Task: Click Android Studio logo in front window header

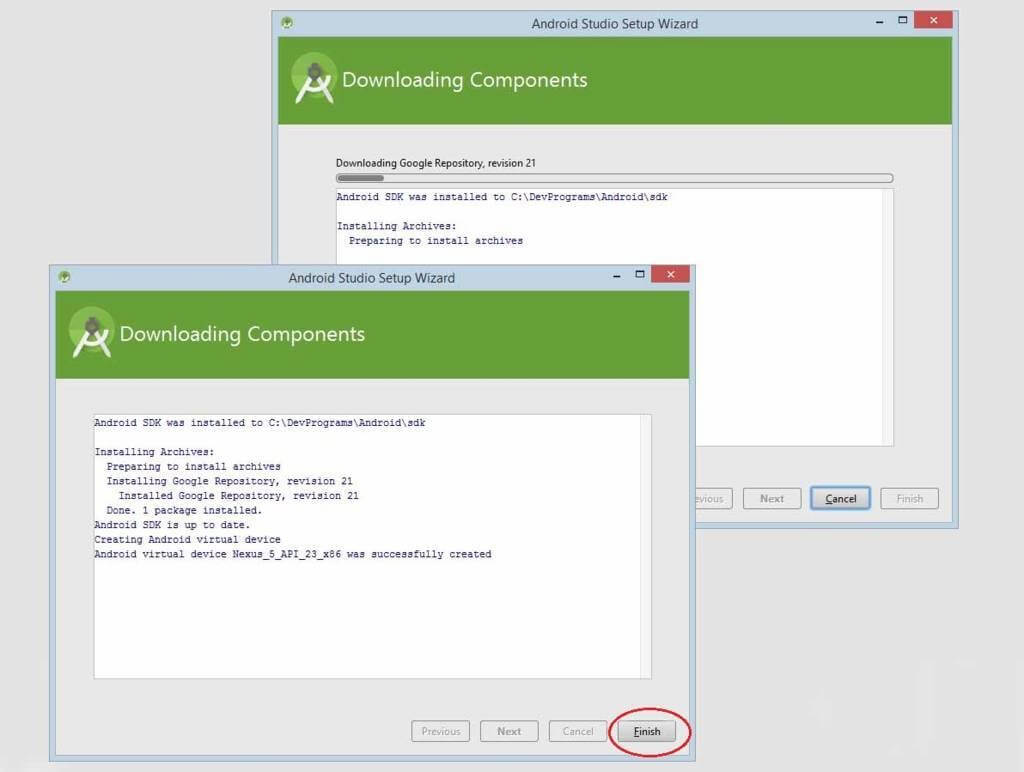Action: (92, 332)
